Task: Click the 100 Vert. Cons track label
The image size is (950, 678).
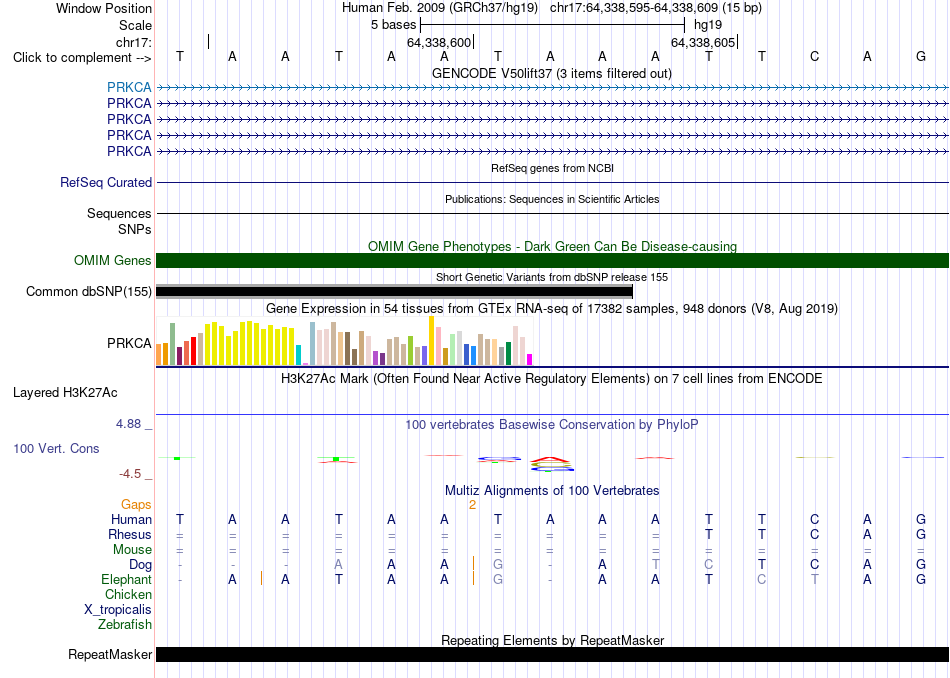Action: pos(56,448)
